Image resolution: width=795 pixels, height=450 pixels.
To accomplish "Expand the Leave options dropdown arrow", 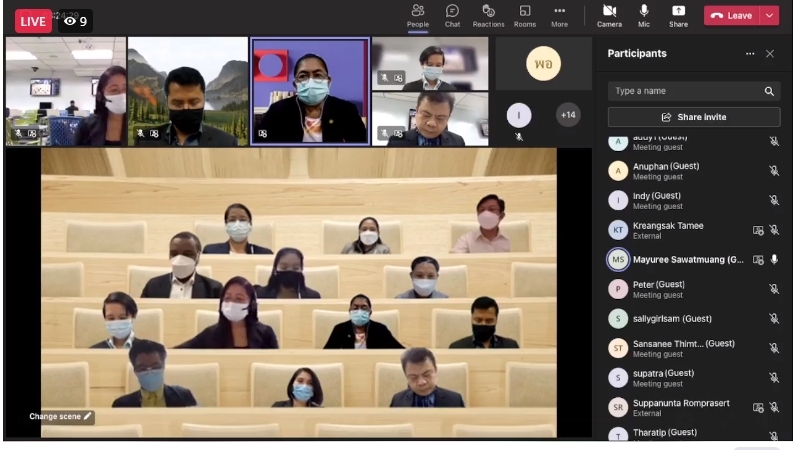I will coord(769,16).
